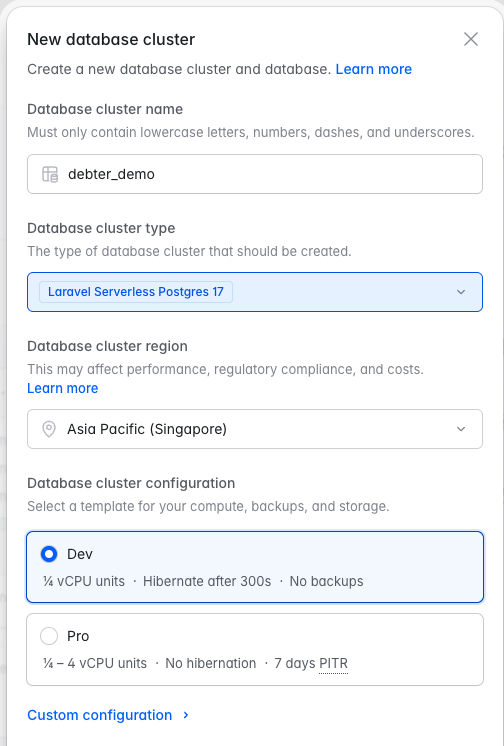Click the arrow next to Custom configuration
Viewport: 504px width, 746px height.
point(186,715)
